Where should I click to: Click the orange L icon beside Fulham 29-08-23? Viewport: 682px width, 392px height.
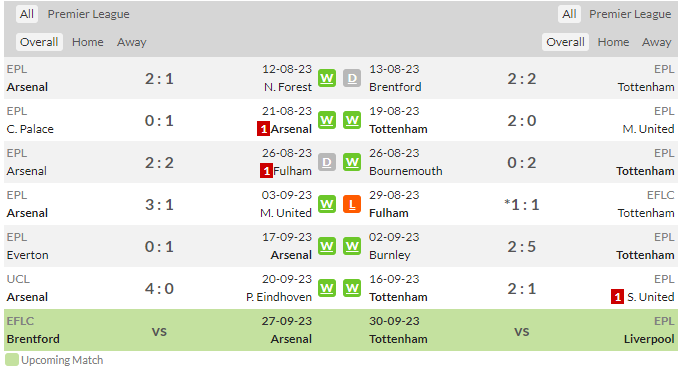(x=352, y=204)
